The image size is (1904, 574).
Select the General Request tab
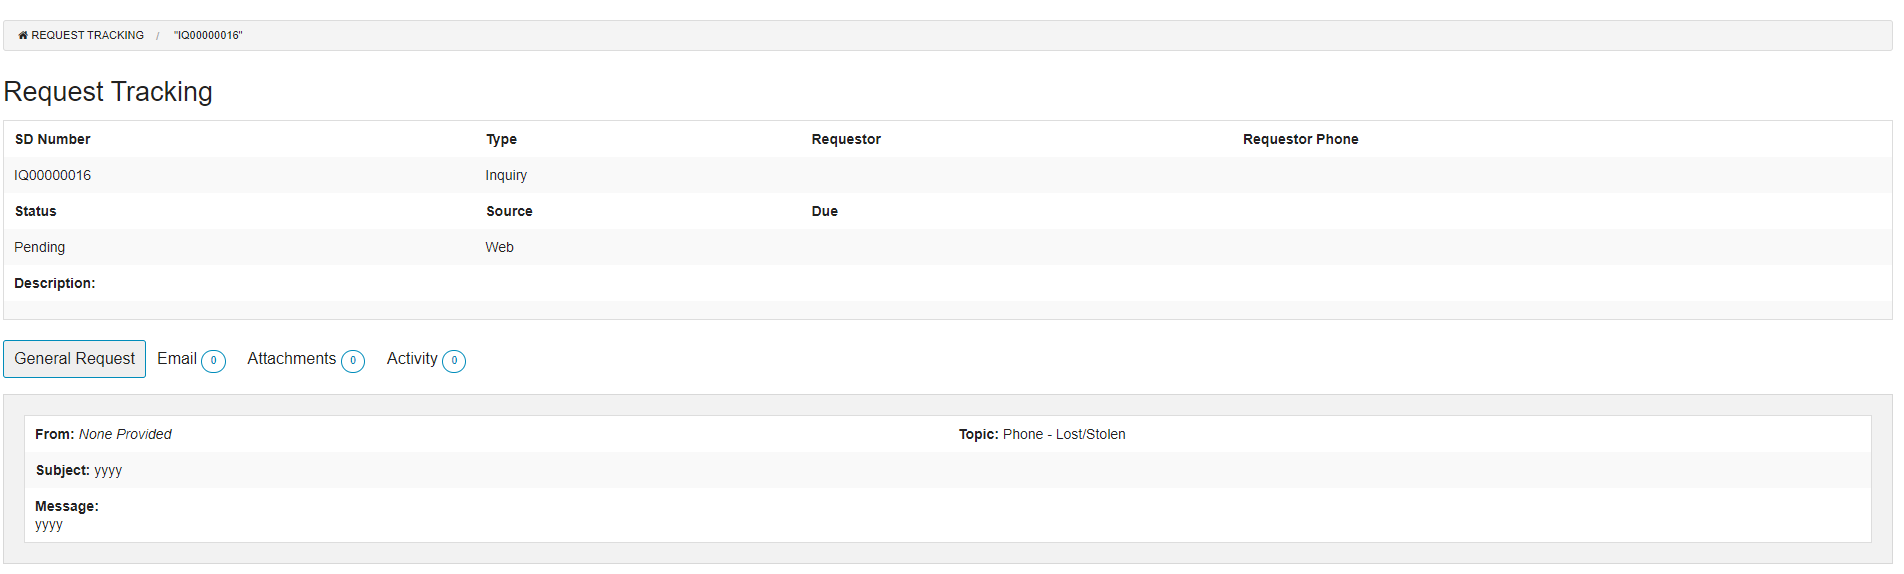click(74, 359)
